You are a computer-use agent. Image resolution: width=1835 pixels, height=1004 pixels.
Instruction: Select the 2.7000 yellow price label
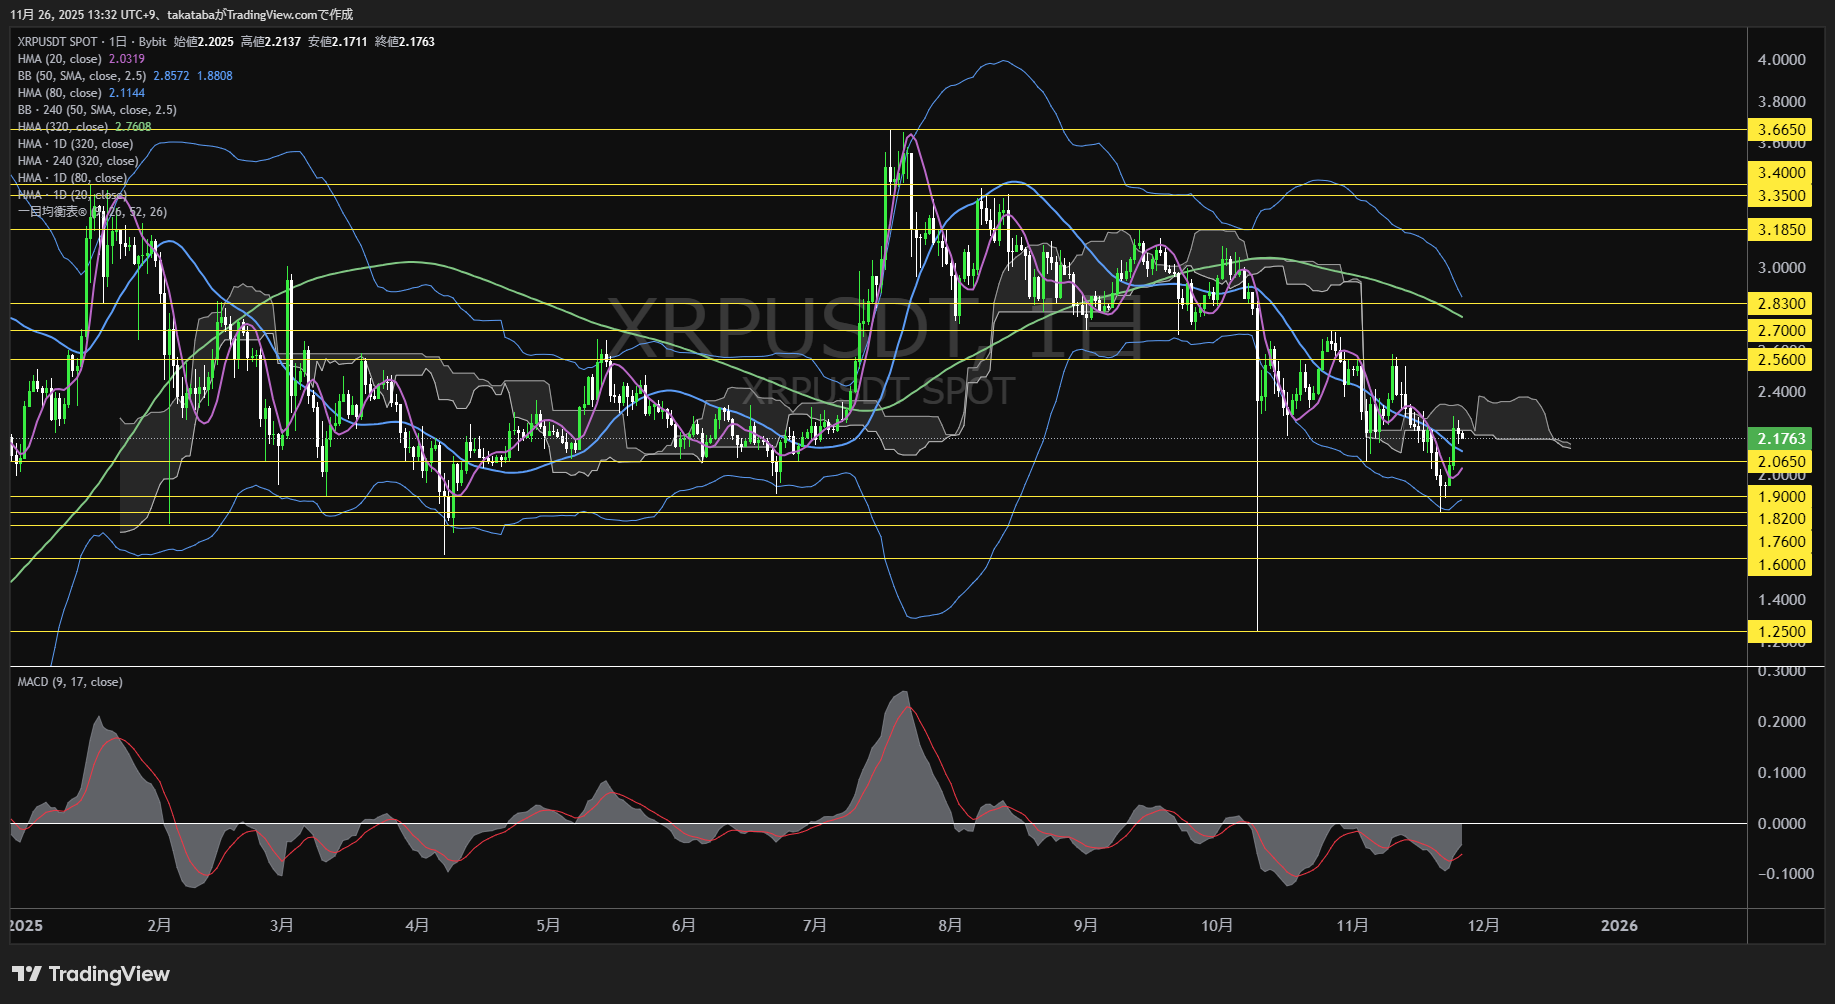[x=1782, y=330]
